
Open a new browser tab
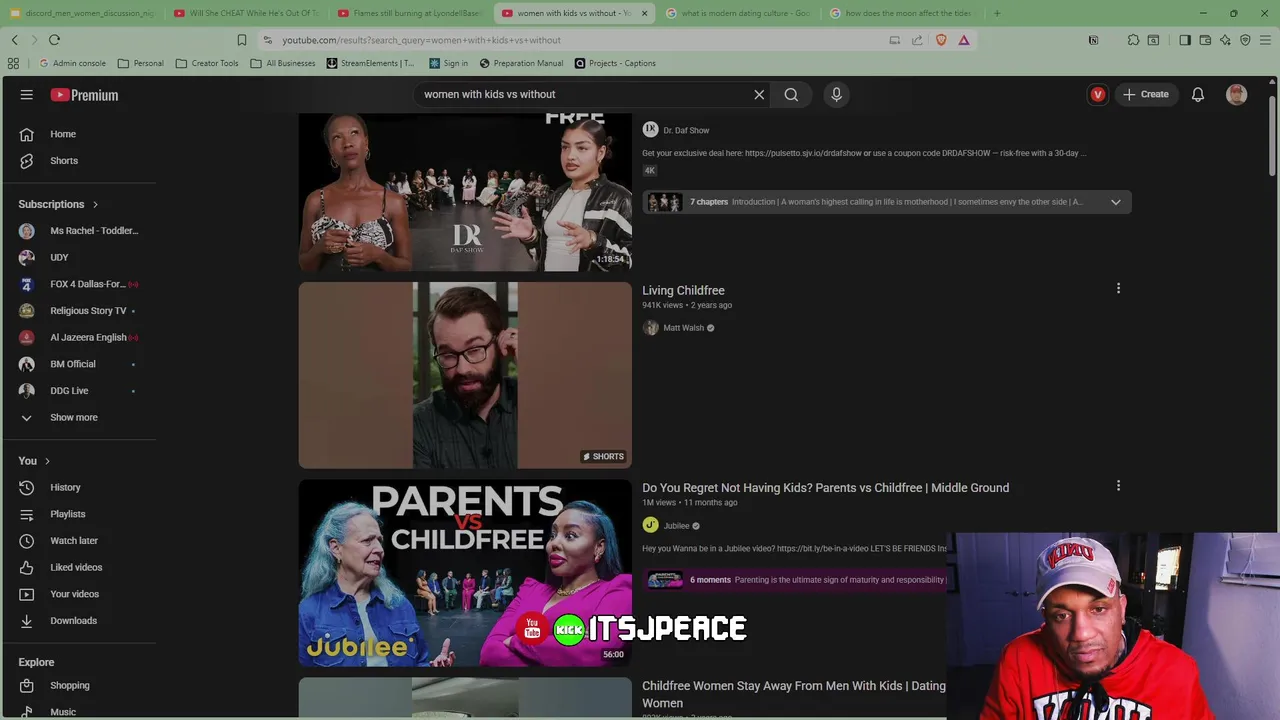coord(997,13)
